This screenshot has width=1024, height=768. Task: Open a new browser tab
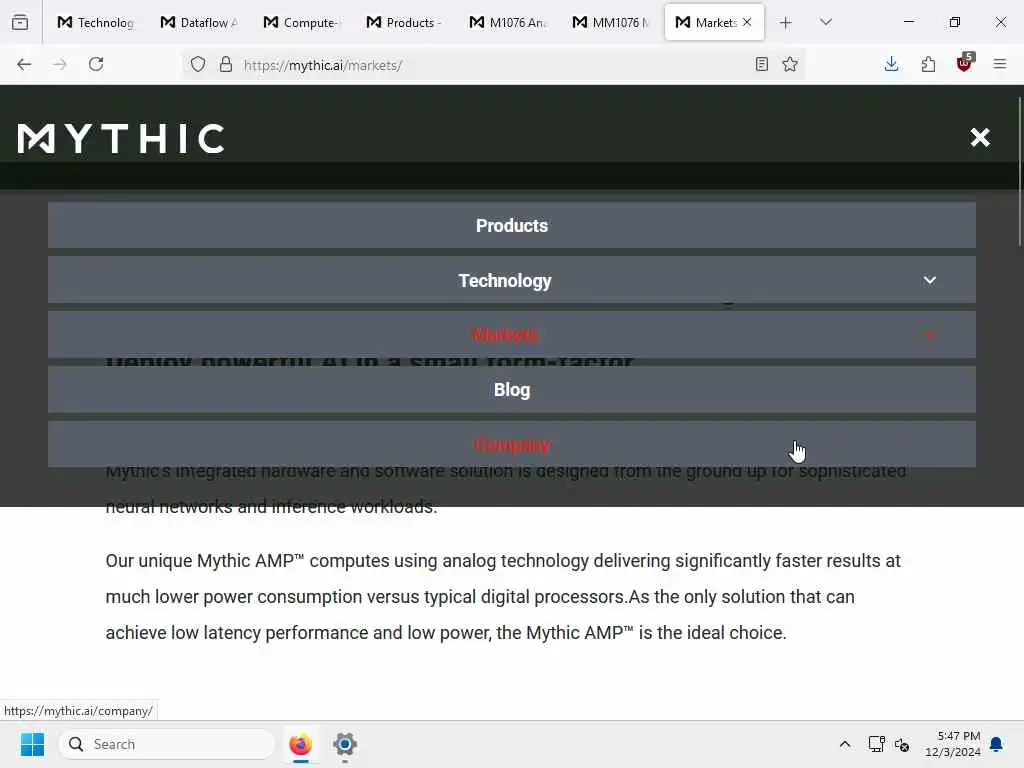786,23
